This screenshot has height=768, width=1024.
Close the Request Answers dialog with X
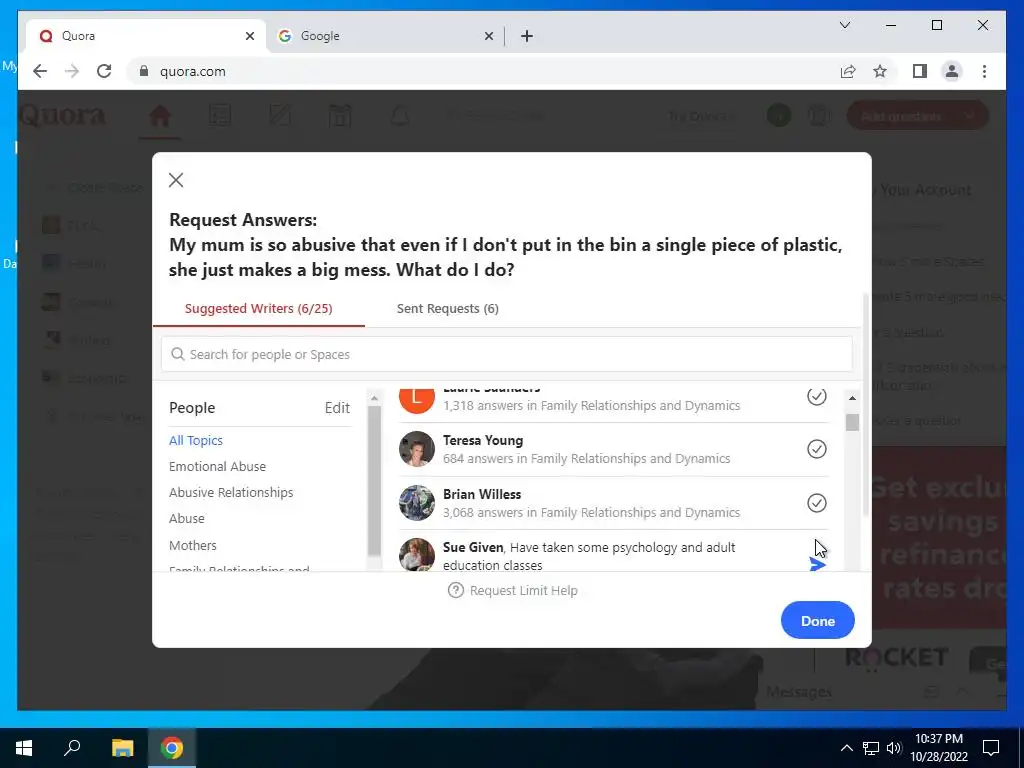[x=176, y=180]
